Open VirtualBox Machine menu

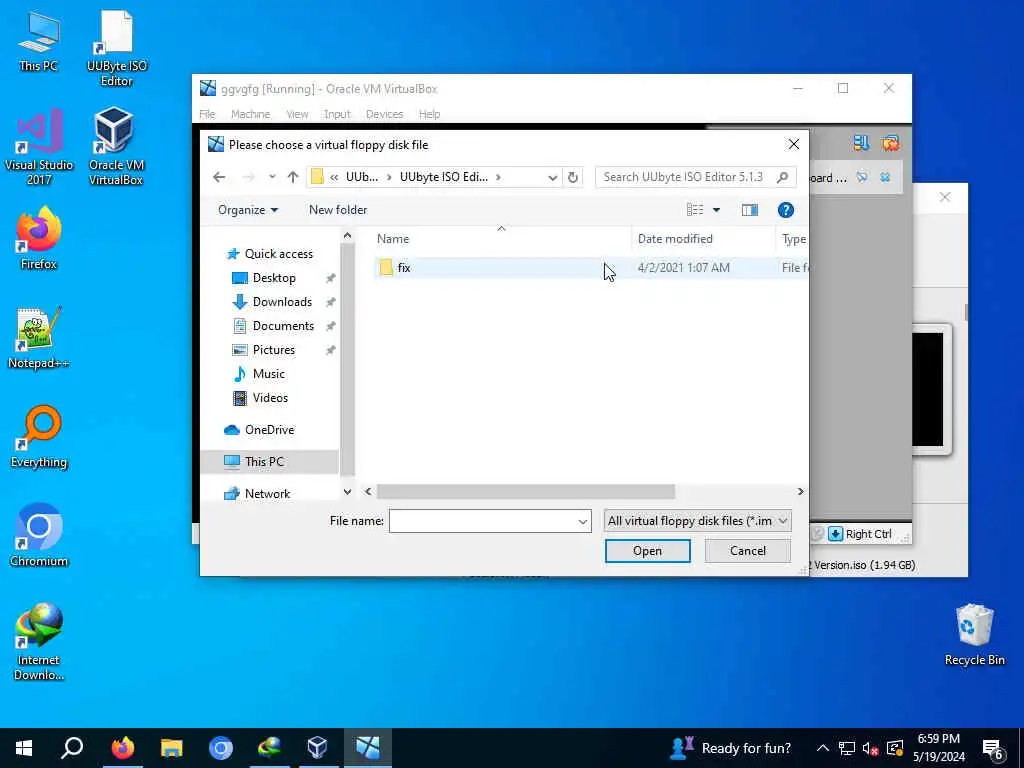[250, 114]
